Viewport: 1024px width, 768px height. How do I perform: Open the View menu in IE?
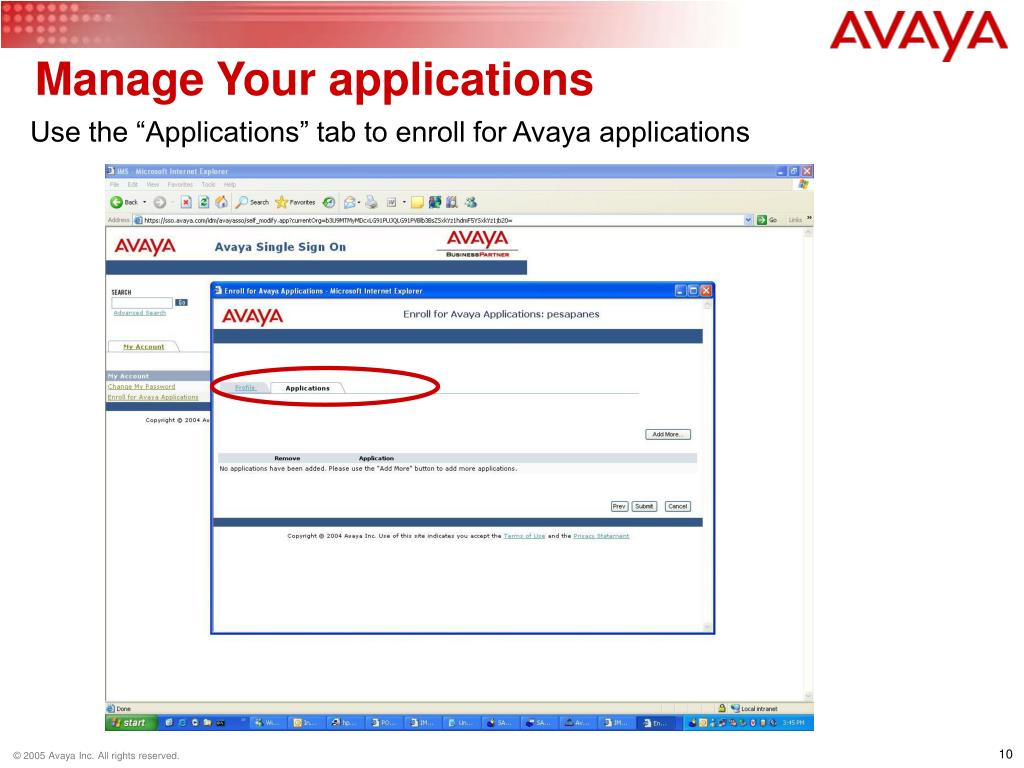[x=153, y=185]
